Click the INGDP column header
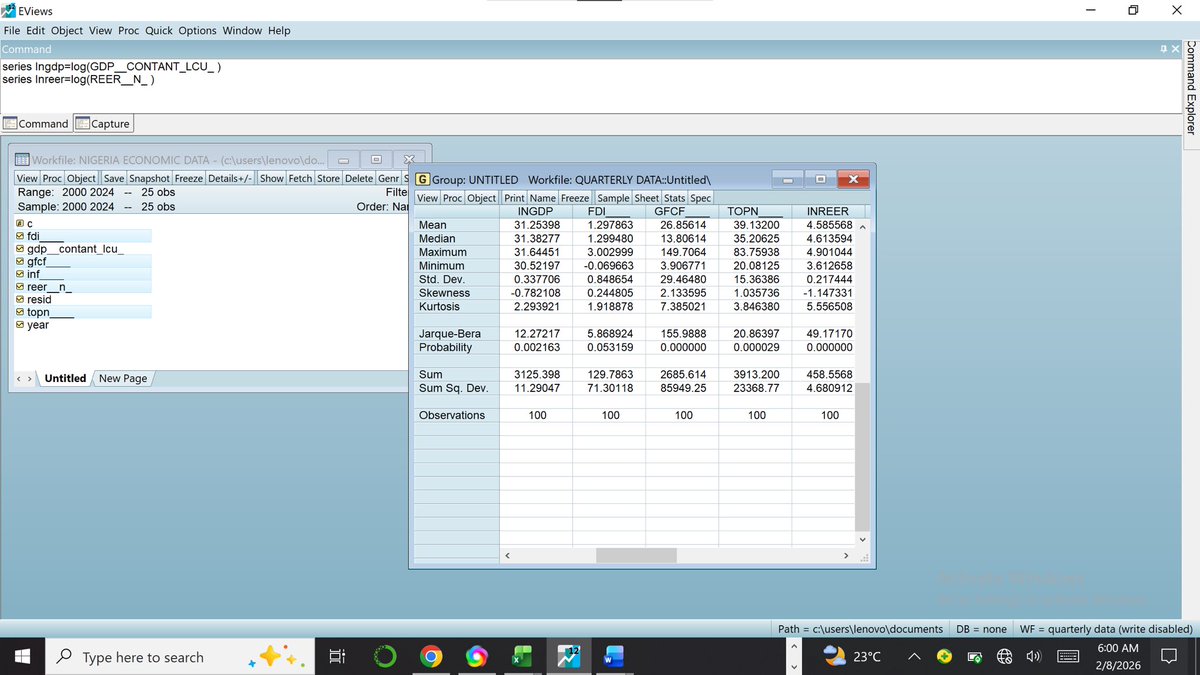This screenshot has height=675, width=1200. (536, 211)
